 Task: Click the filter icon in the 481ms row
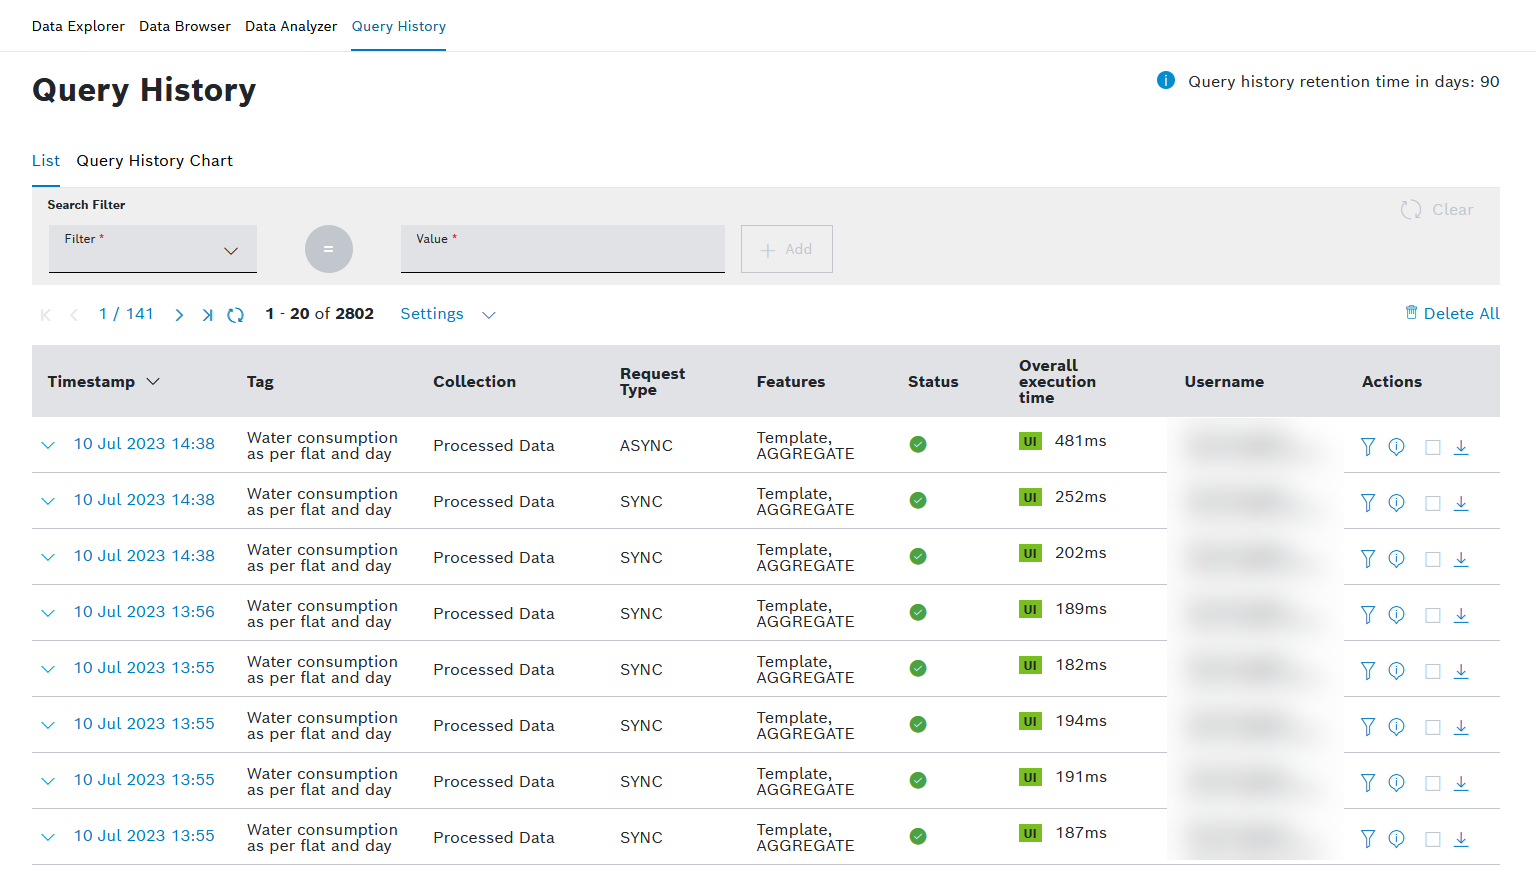[1367, 447]
